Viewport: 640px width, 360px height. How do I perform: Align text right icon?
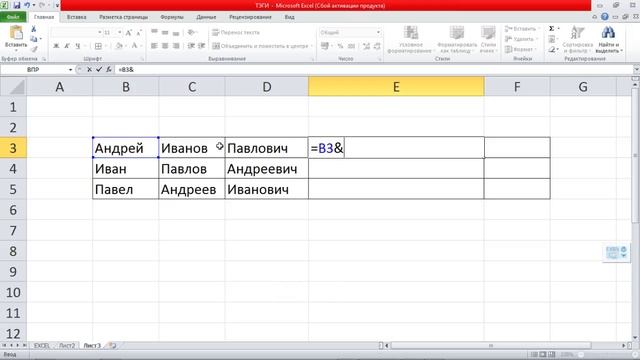tap(176, 46)
